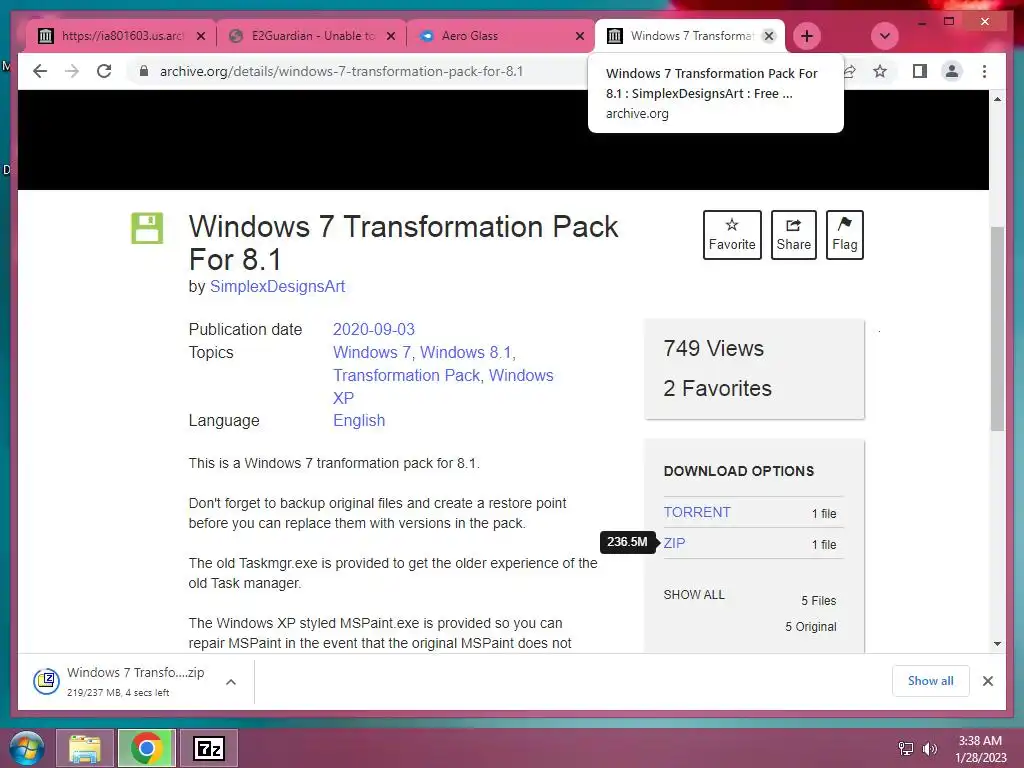
Task: Open 7-Zip from the taskbar
Action: (x=208, y=748)
